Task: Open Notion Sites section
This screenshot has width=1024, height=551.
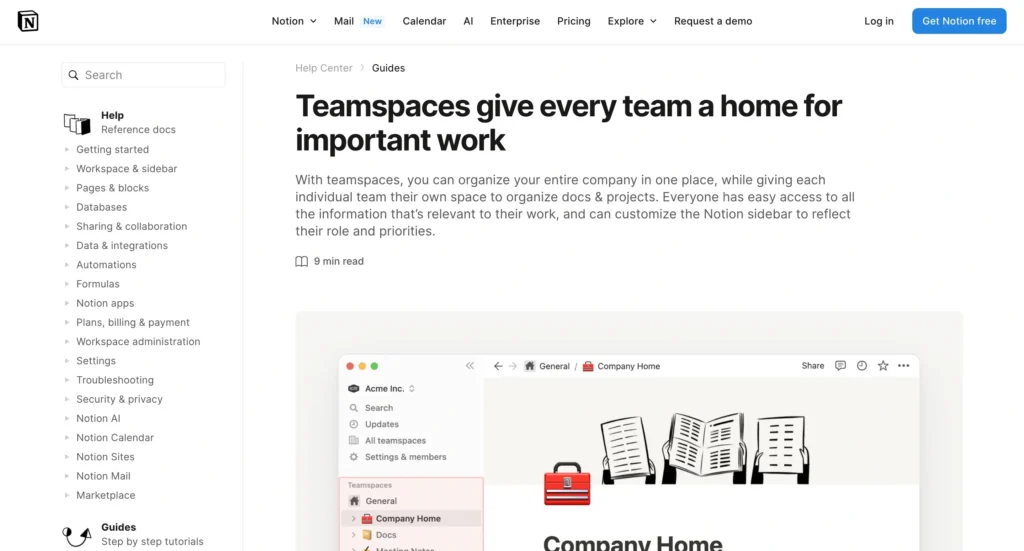Action: [x=105, y=457]
